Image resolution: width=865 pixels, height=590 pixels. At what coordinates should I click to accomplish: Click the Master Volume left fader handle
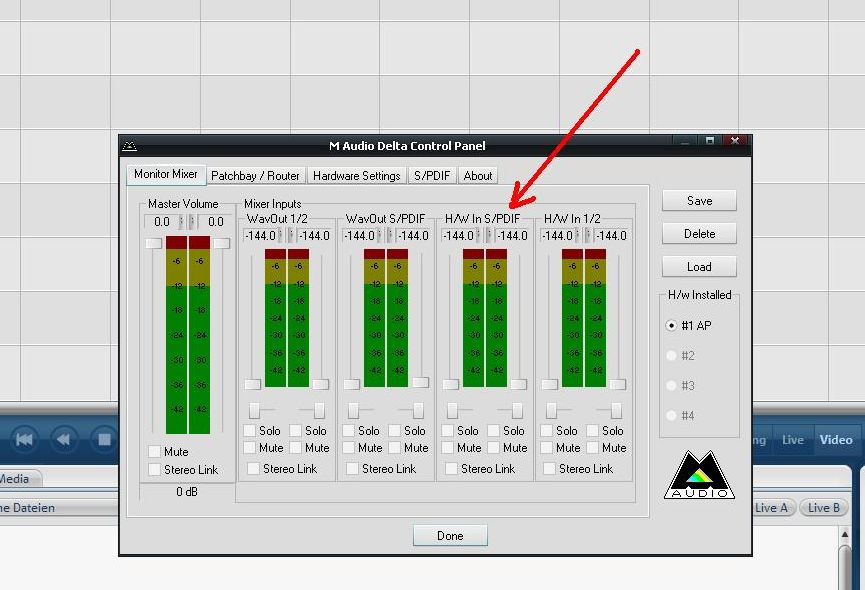pyautogui.click(x=153, y=243)
